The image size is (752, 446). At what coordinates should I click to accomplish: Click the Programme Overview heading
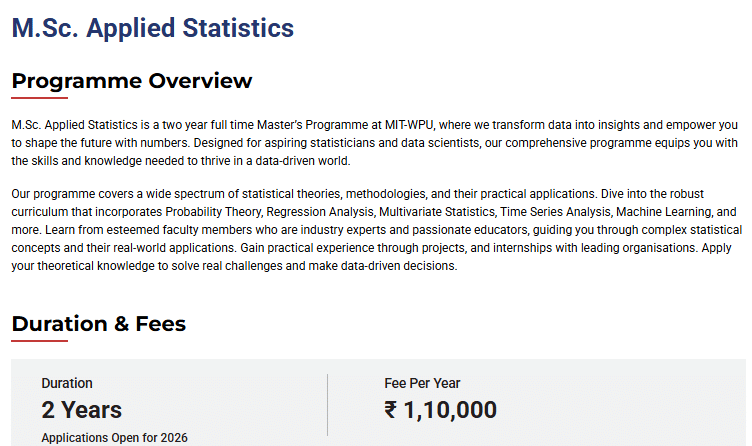pos(132,81)
